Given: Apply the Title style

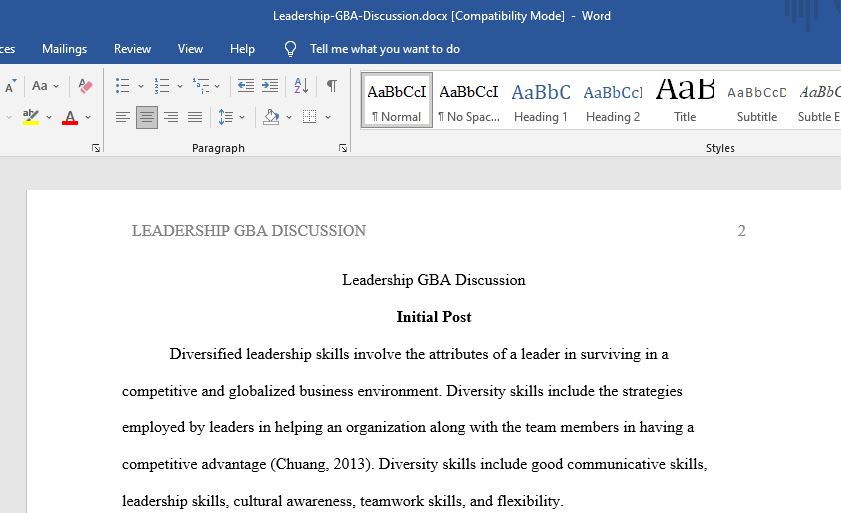Looking at the screenshot, I should pyautogui.click(x=685, y=100).
